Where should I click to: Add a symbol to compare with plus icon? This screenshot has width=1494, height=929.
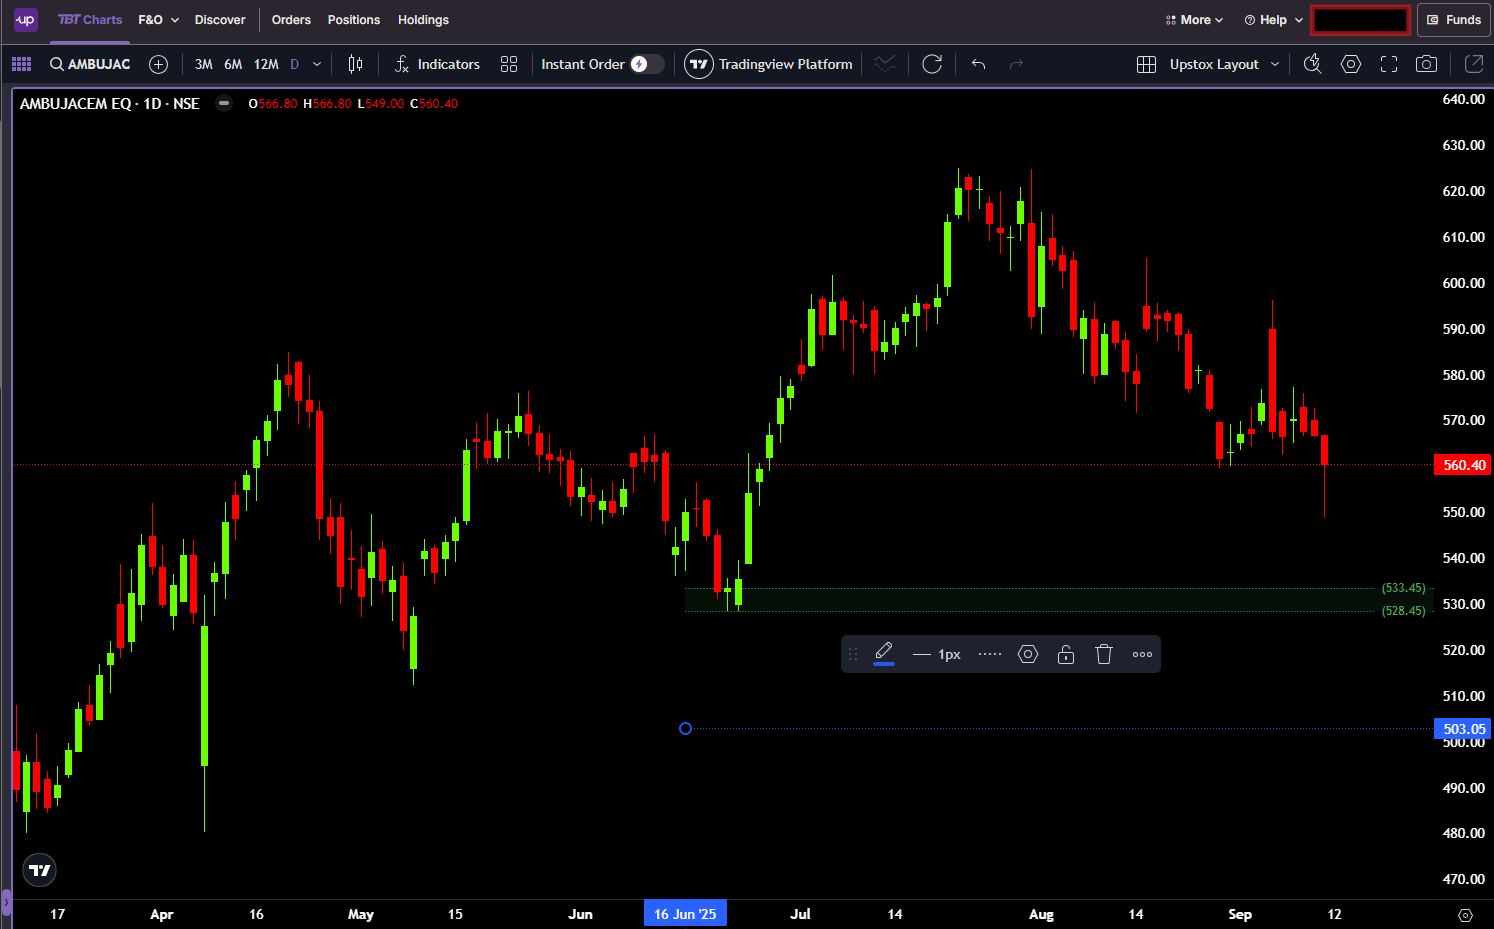click(x=158, y=64)
